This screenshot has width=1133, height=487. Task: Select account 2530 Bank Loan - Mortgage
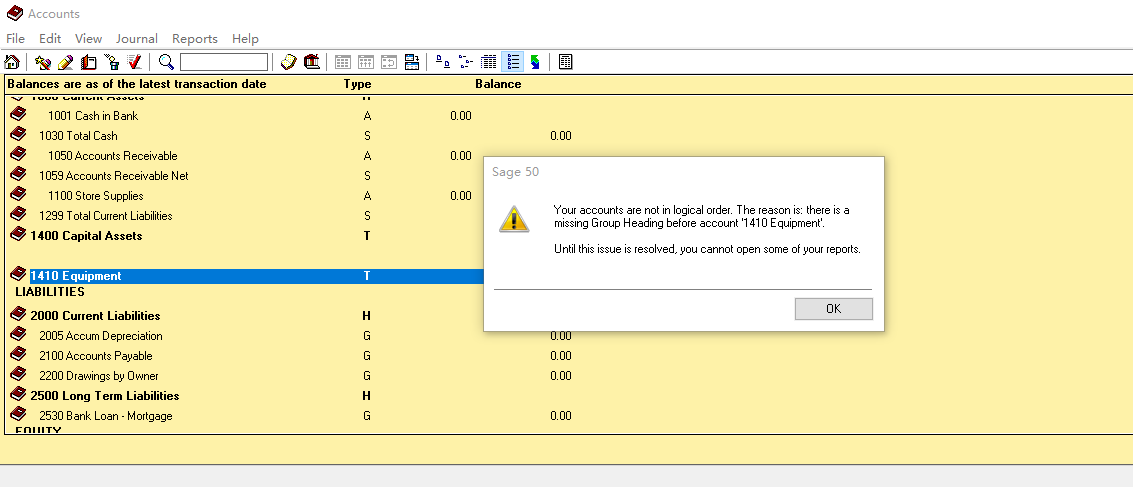coord(105,416)
